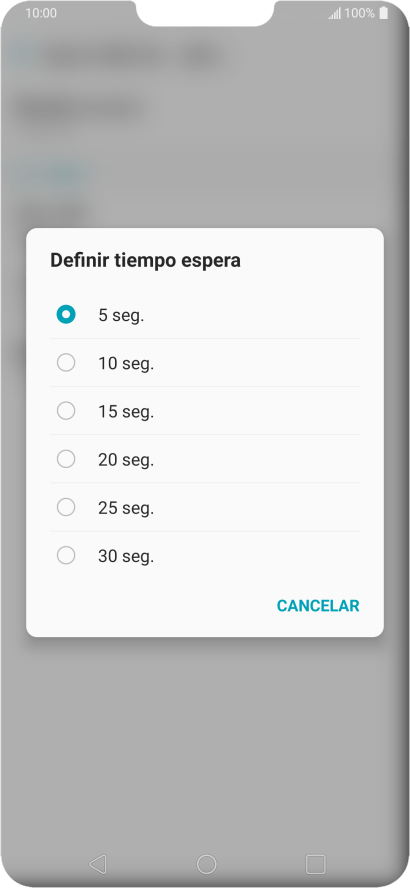The image size is (410, 888).
Task: Tap the 100% battery percentage text
Action: click(x=360, y=13)
